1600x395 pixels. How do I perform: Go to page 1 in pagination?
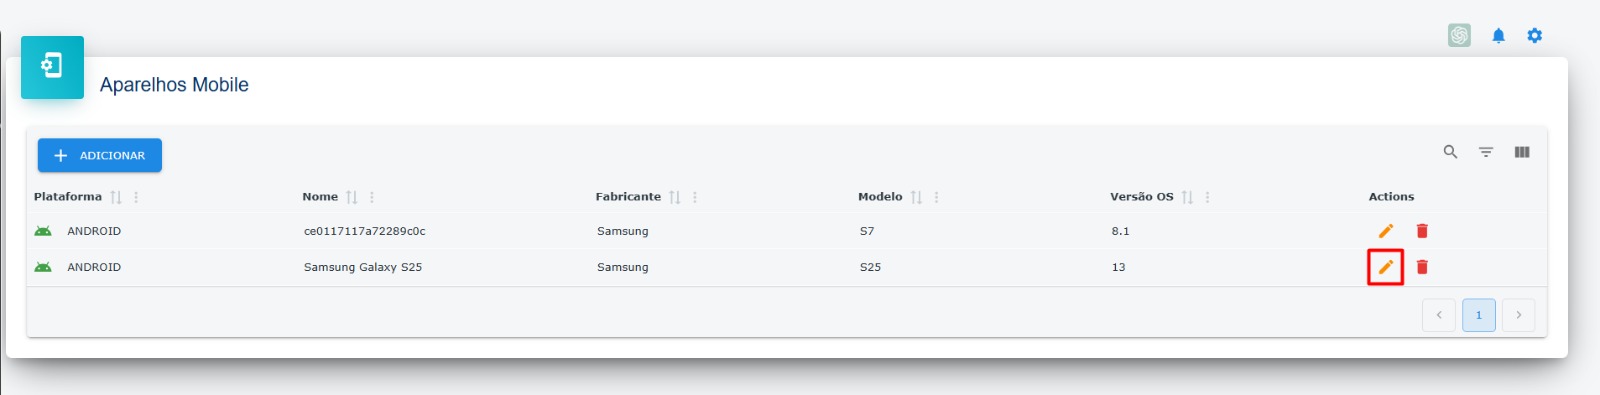(1479, 315)
